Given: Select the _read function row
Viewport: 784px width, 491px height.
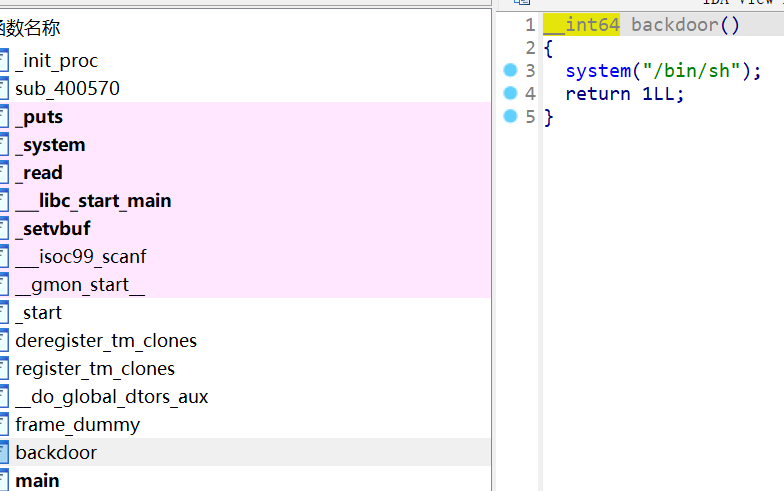Looking at the screenshot, I should pyautogui.click(x=245, y=172).
